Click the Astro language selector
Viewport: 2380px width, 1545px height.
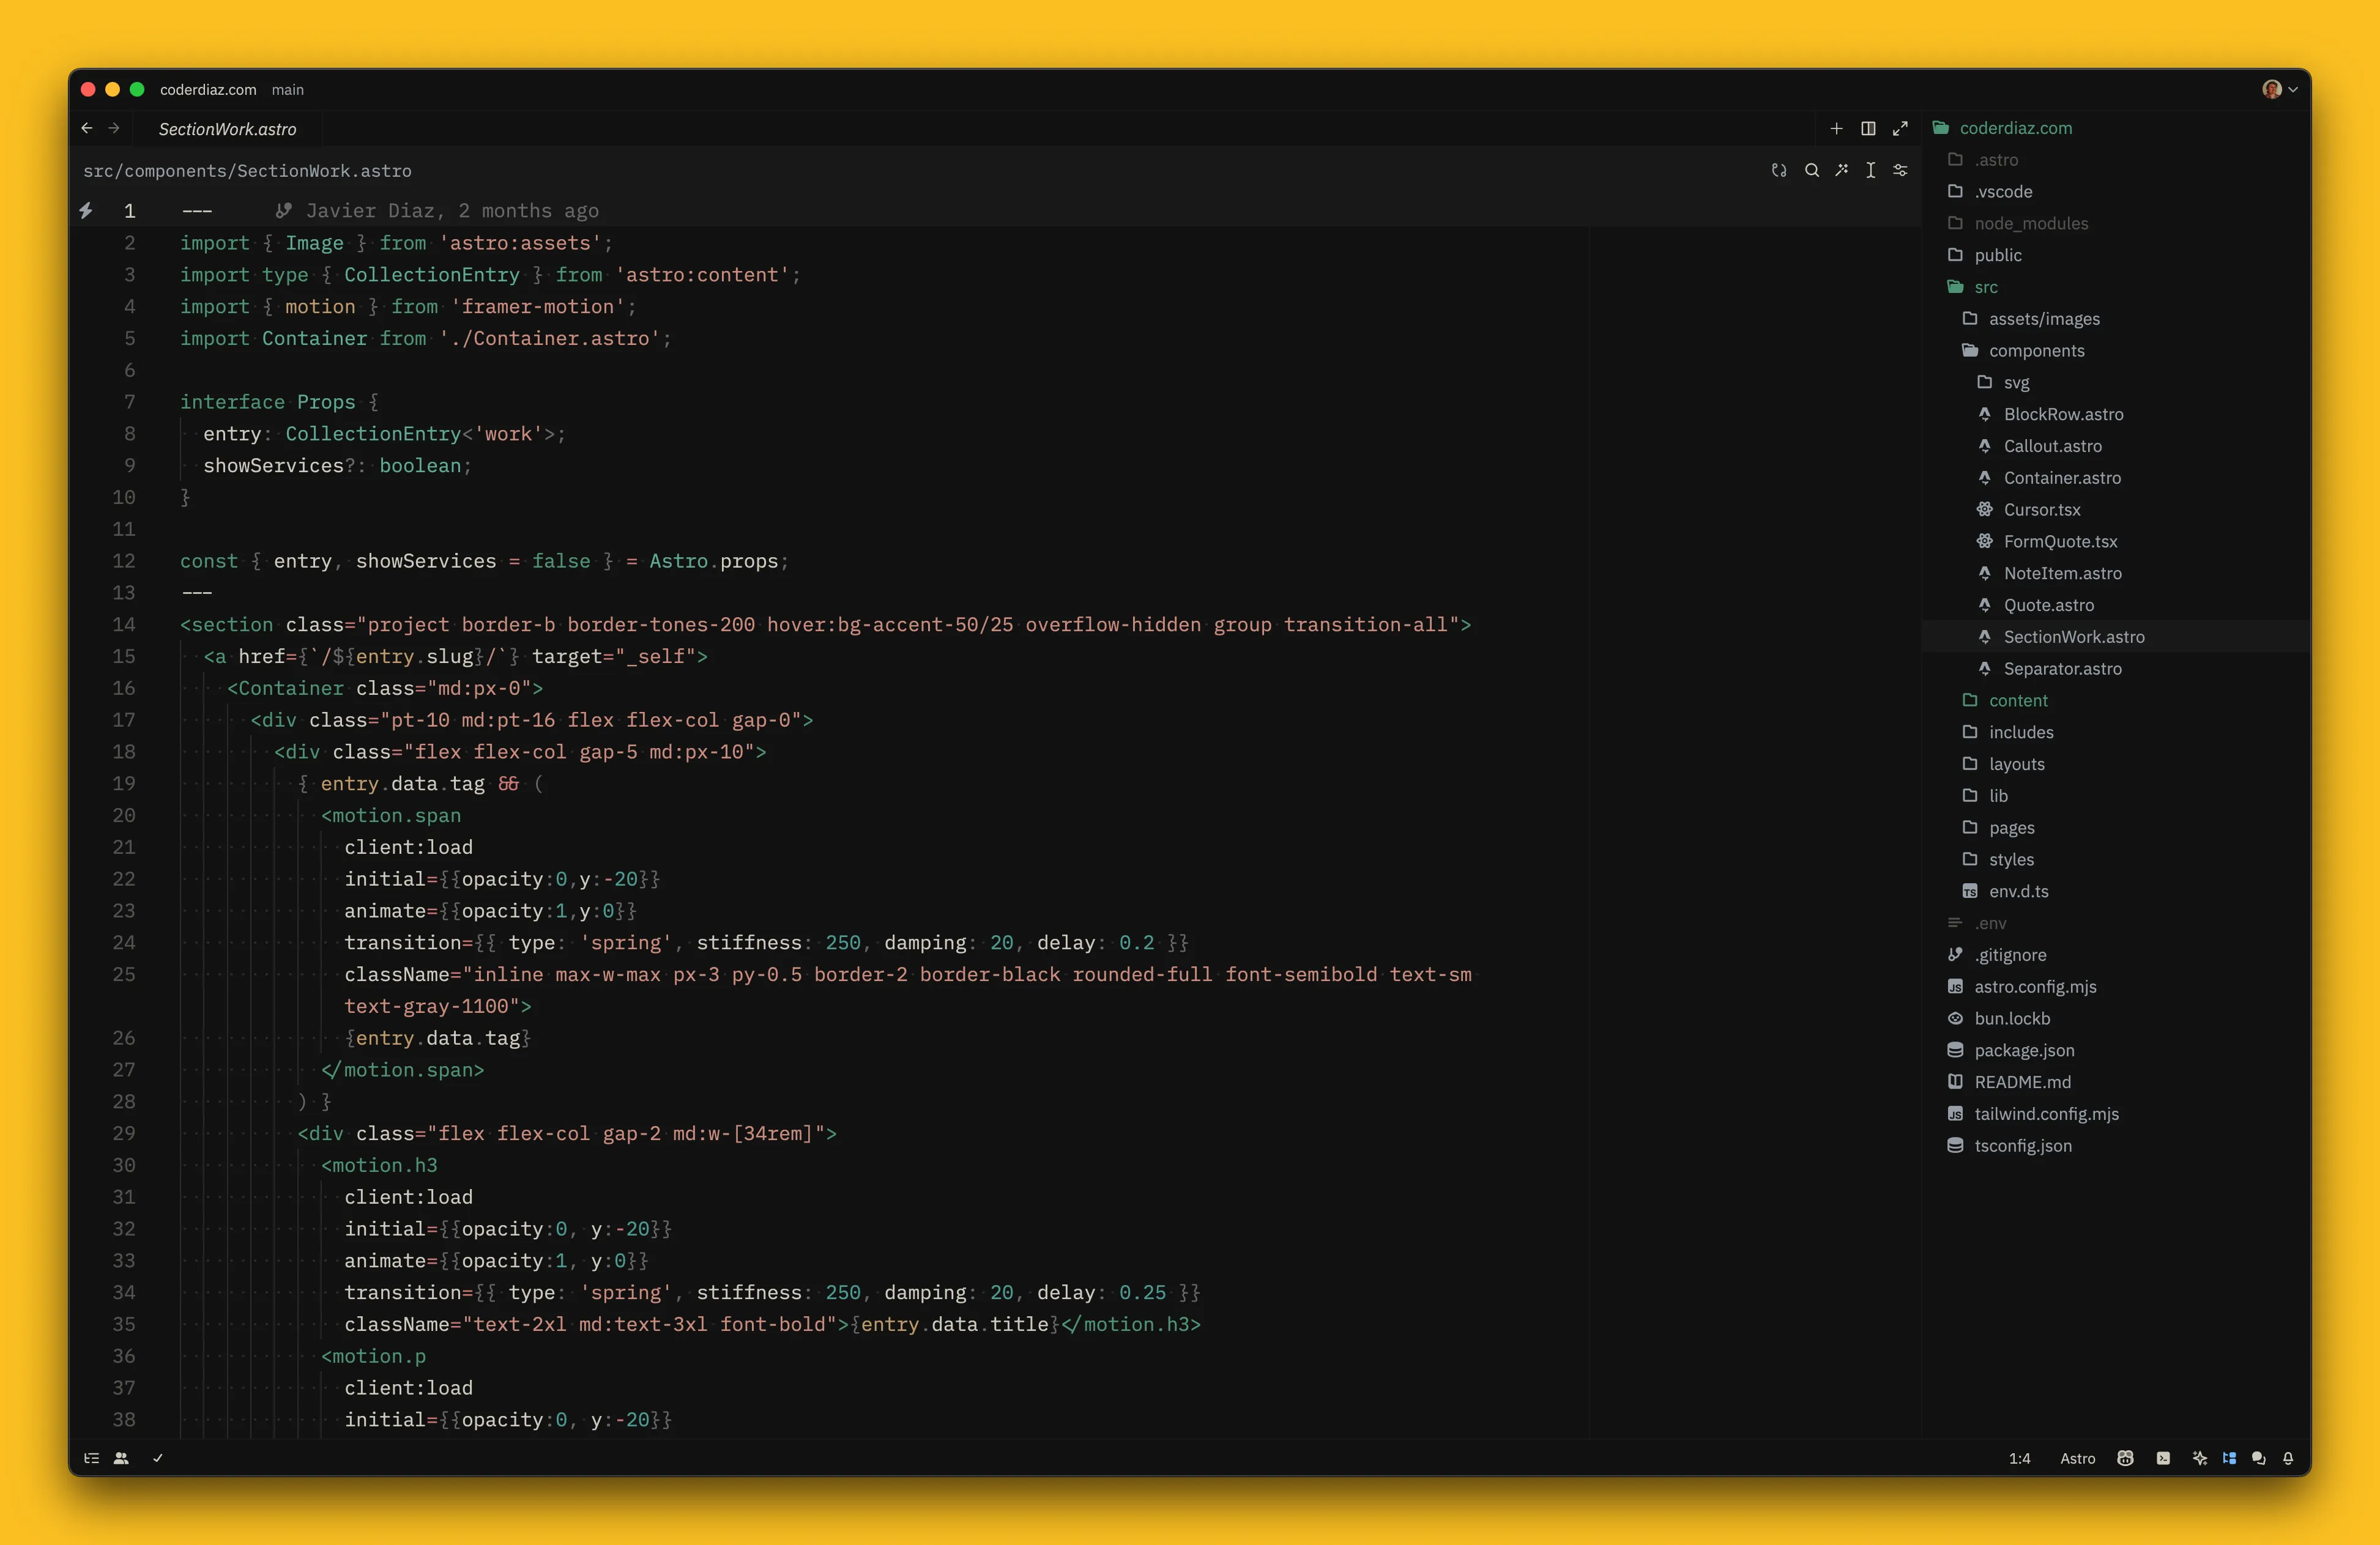[x=2077, y=1458]
